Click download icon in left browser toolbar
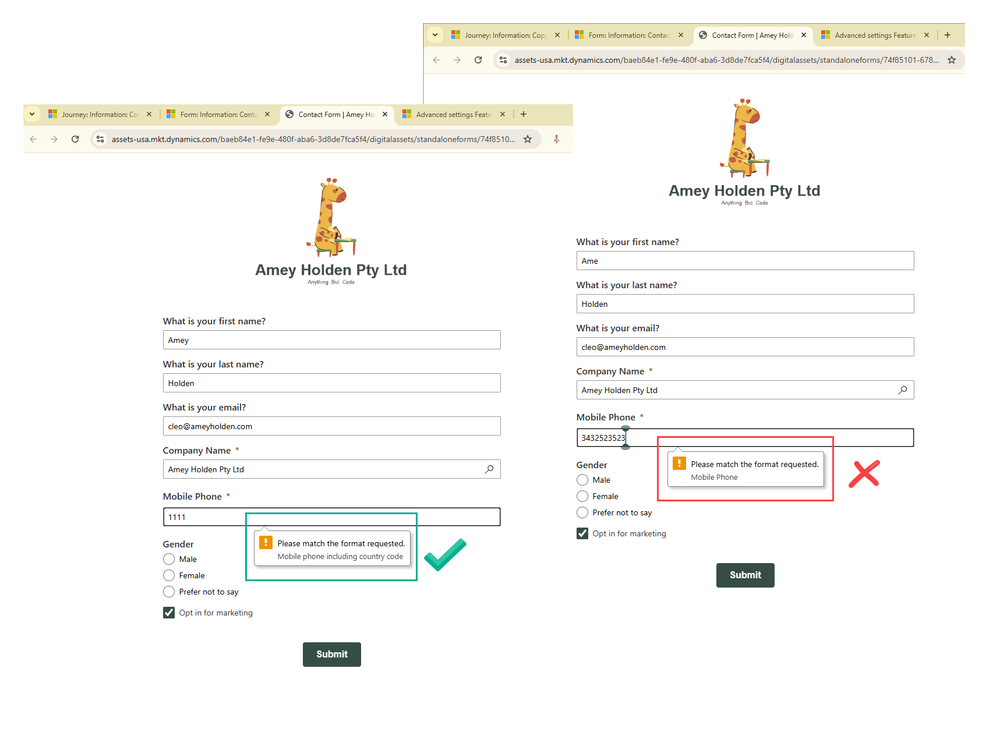Screen dimensions: 1000x743 (556, 139)
